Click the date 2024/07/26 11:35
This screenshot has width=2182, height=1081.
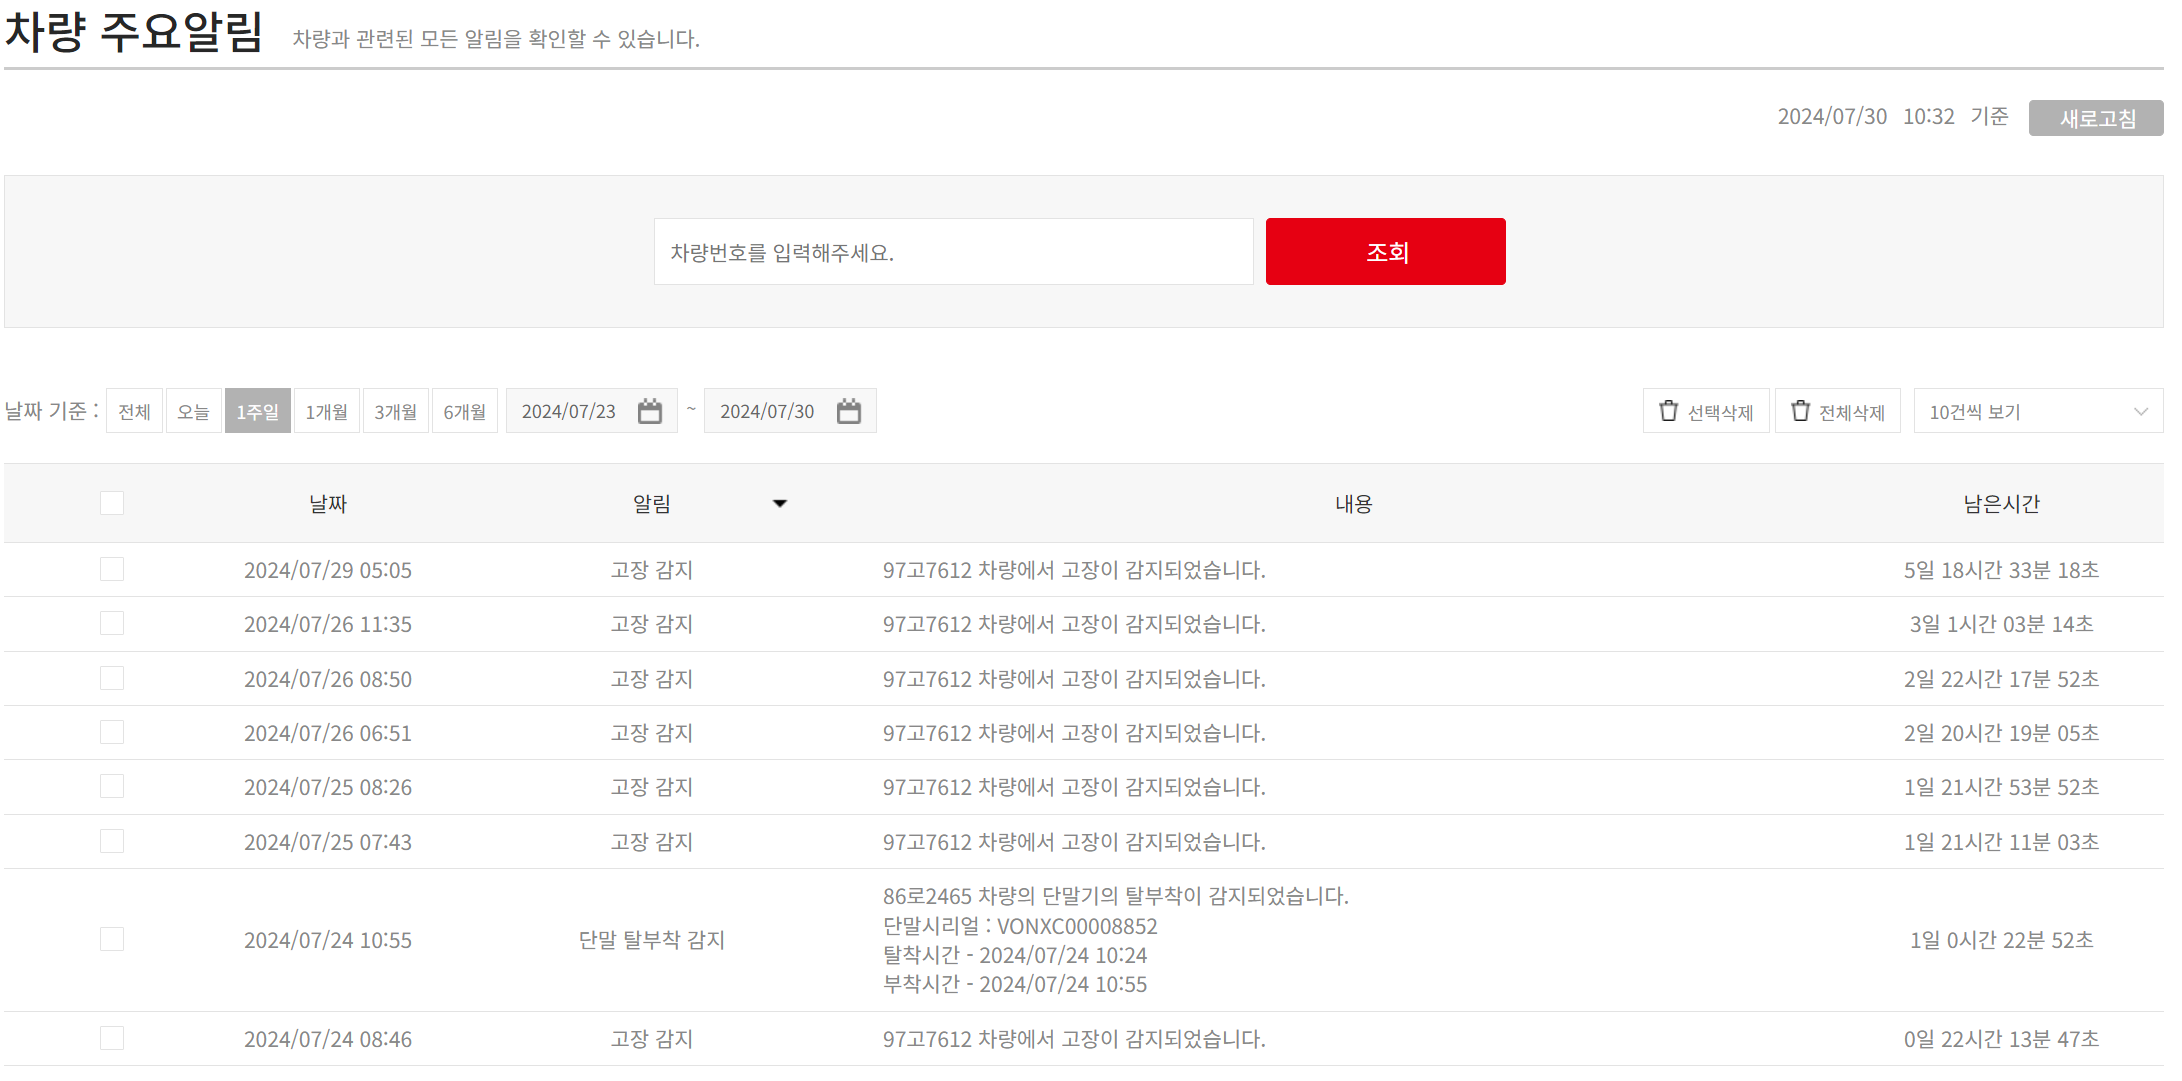(328, 624)
